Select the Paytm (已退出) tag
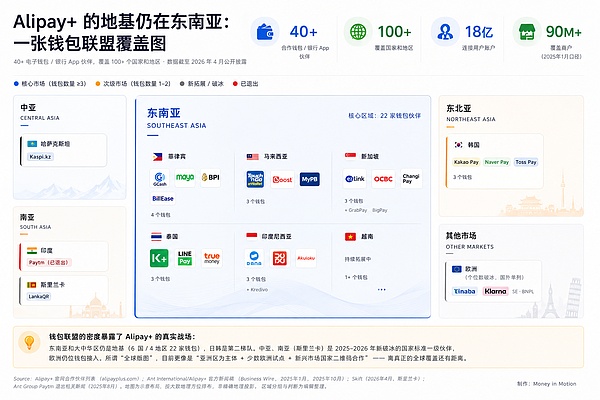The image size is (600, 400). (49, 263)
